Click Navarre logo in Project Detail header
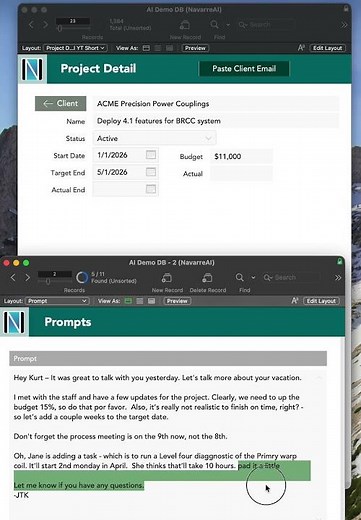Viewport: 361px width, 520px height. [x=32, y=69]
